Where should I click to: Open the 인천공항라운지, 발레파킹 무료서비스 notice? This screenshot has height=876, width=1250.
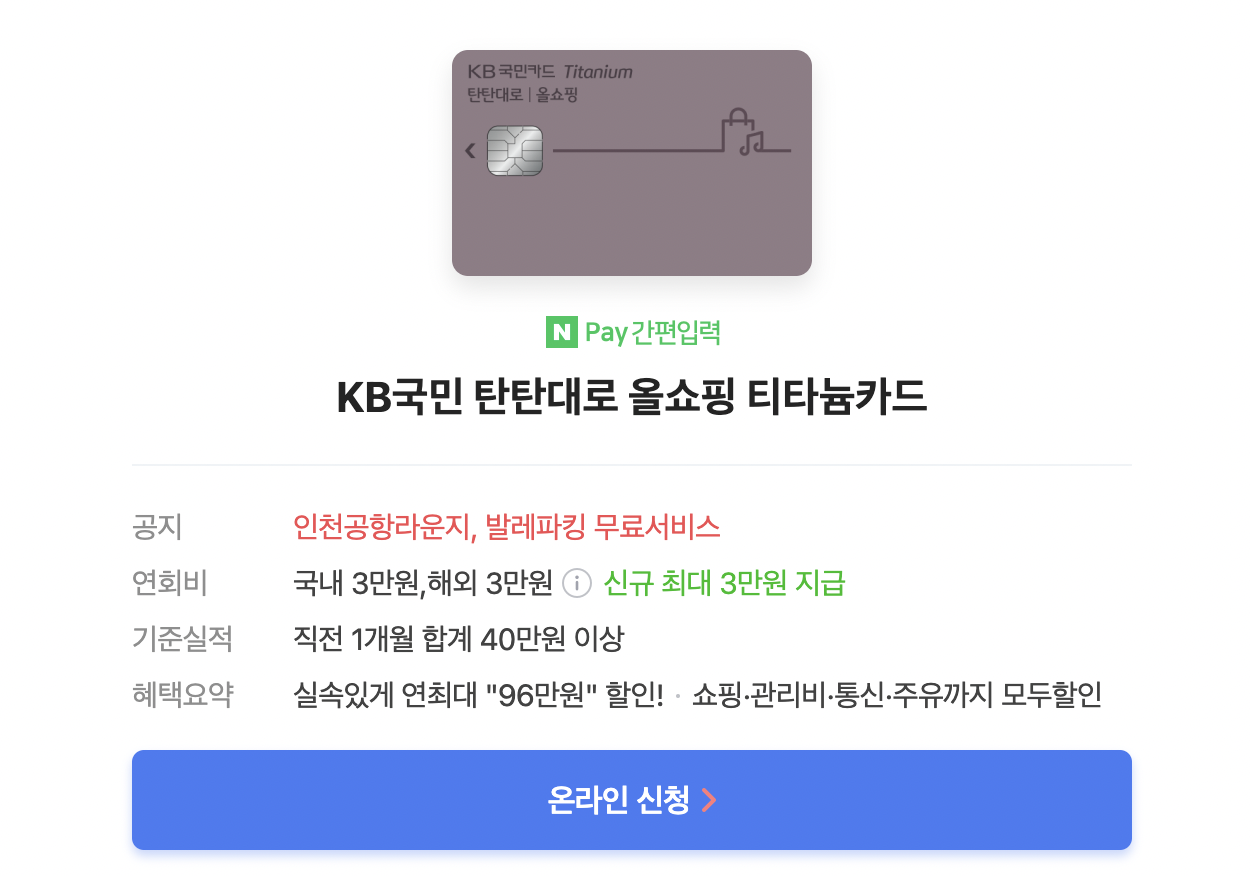pos(507,526)
